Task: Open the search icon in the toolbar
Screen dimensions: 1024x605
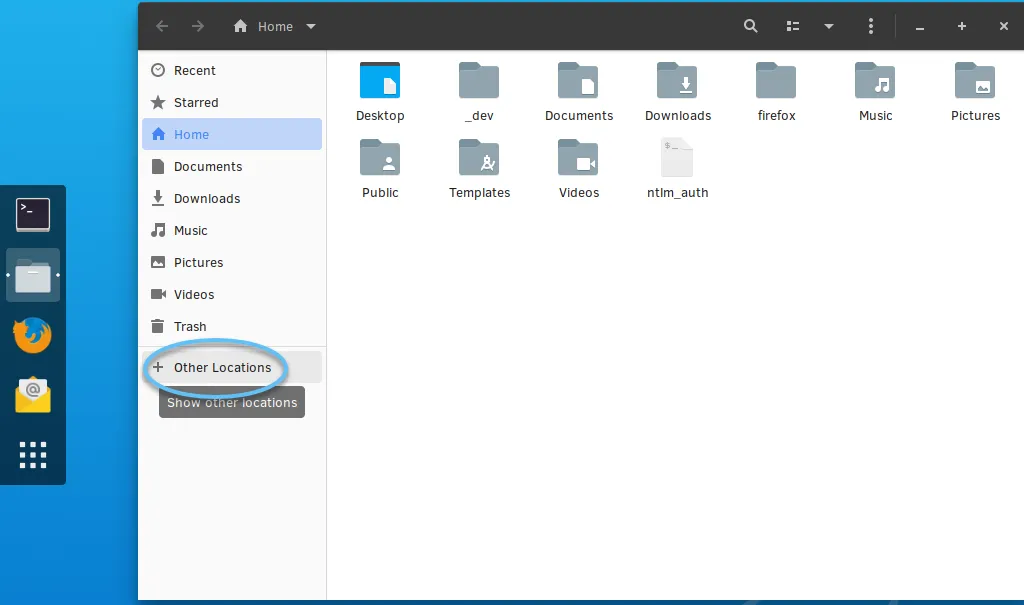Action: [x=750, y=26]
